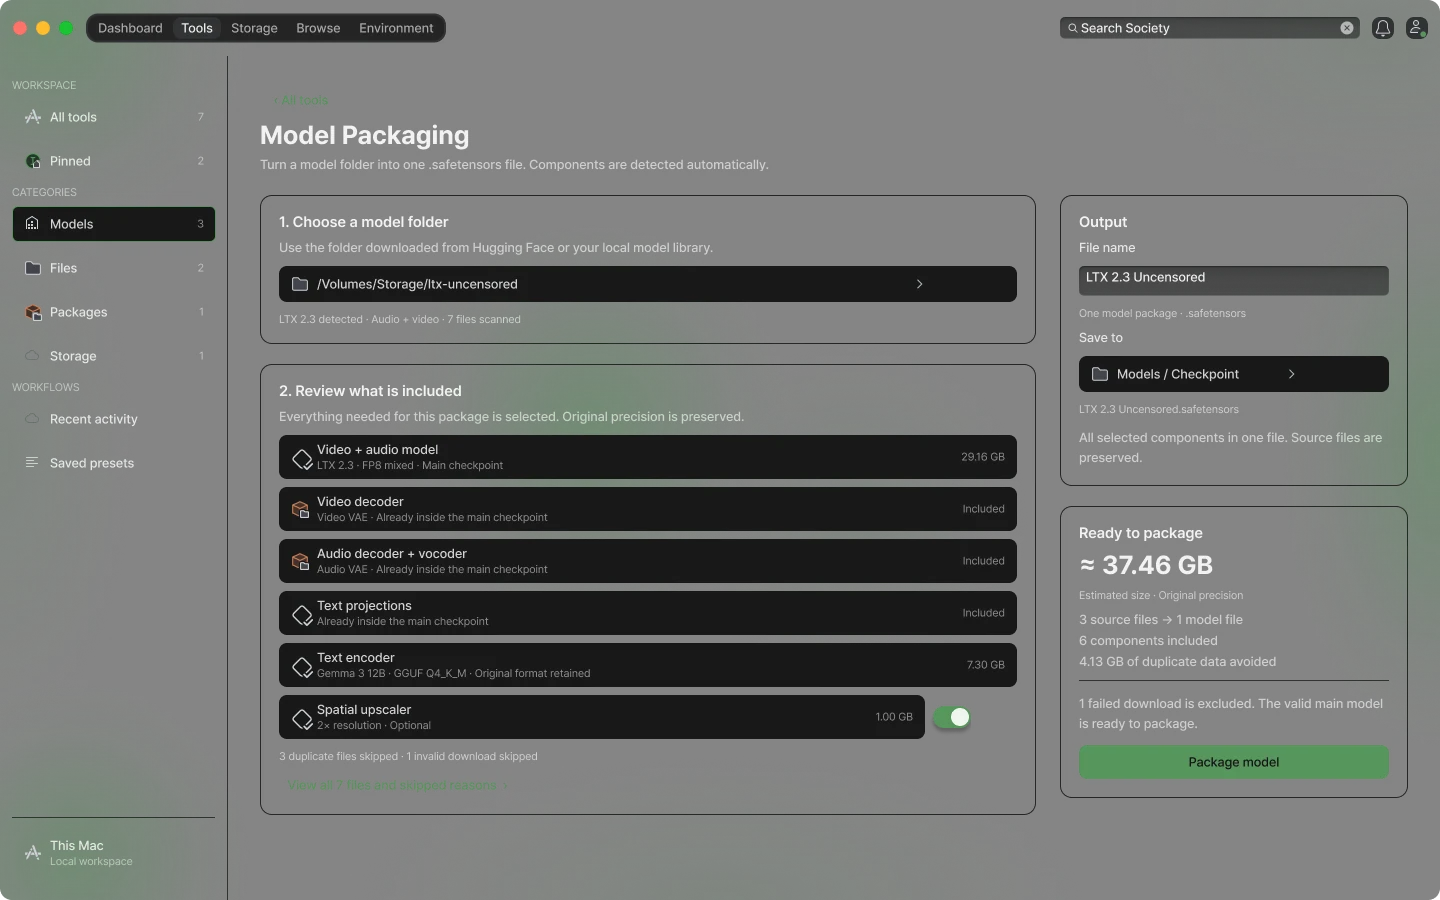Click the LTX 2.3 Uncensored.safetensors filename text
This screenshot has height=900, width=1440.
[x=1159, y=409]
